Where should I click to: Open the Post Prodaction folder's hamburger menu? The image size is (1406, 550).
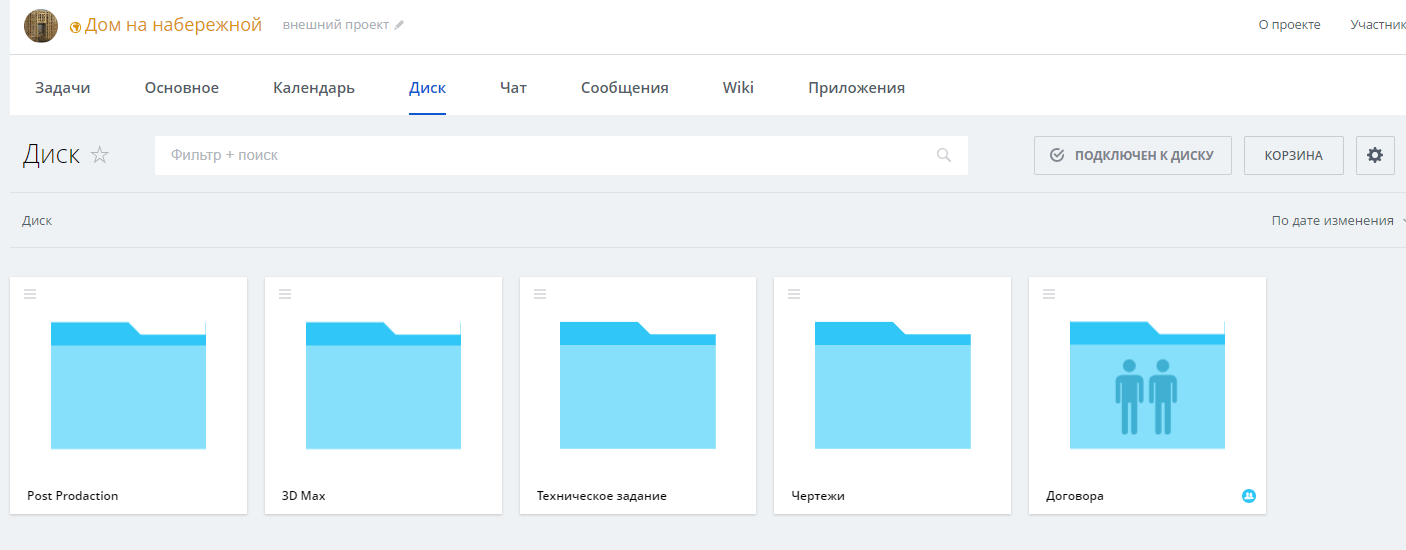coord(30,293)
